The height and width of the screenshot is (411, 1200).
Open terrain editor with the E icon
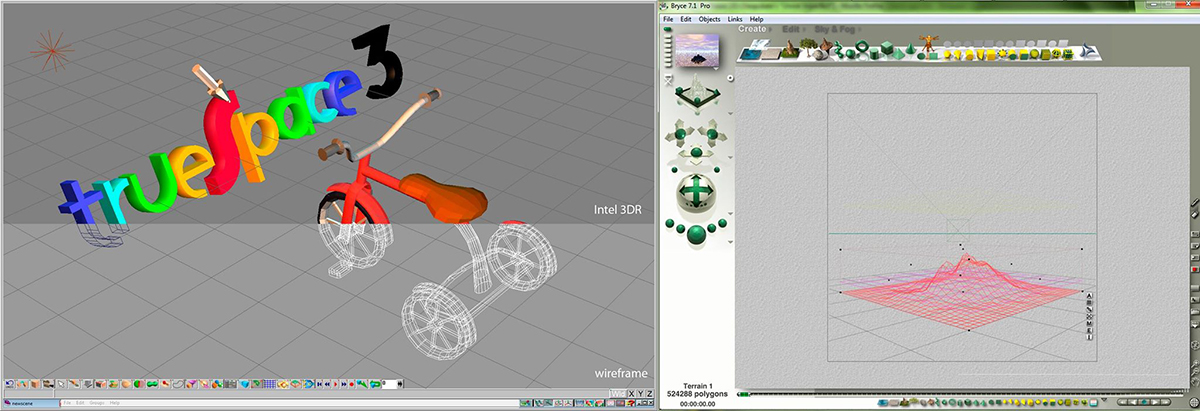click(x=1089, y=330)
